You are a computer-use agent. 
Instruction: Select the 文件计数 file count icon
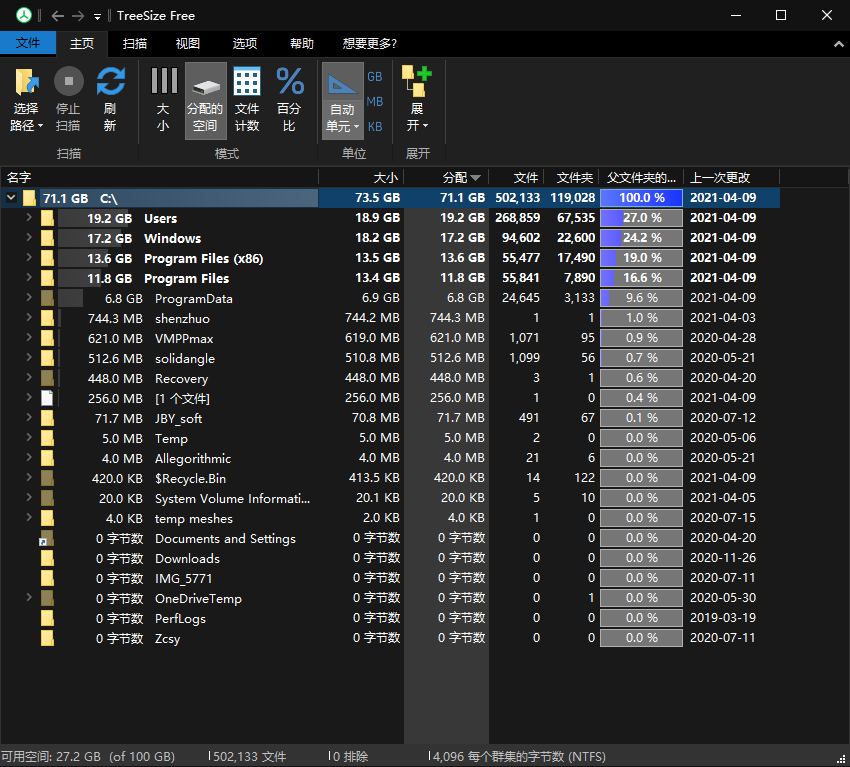coord(247,82)
